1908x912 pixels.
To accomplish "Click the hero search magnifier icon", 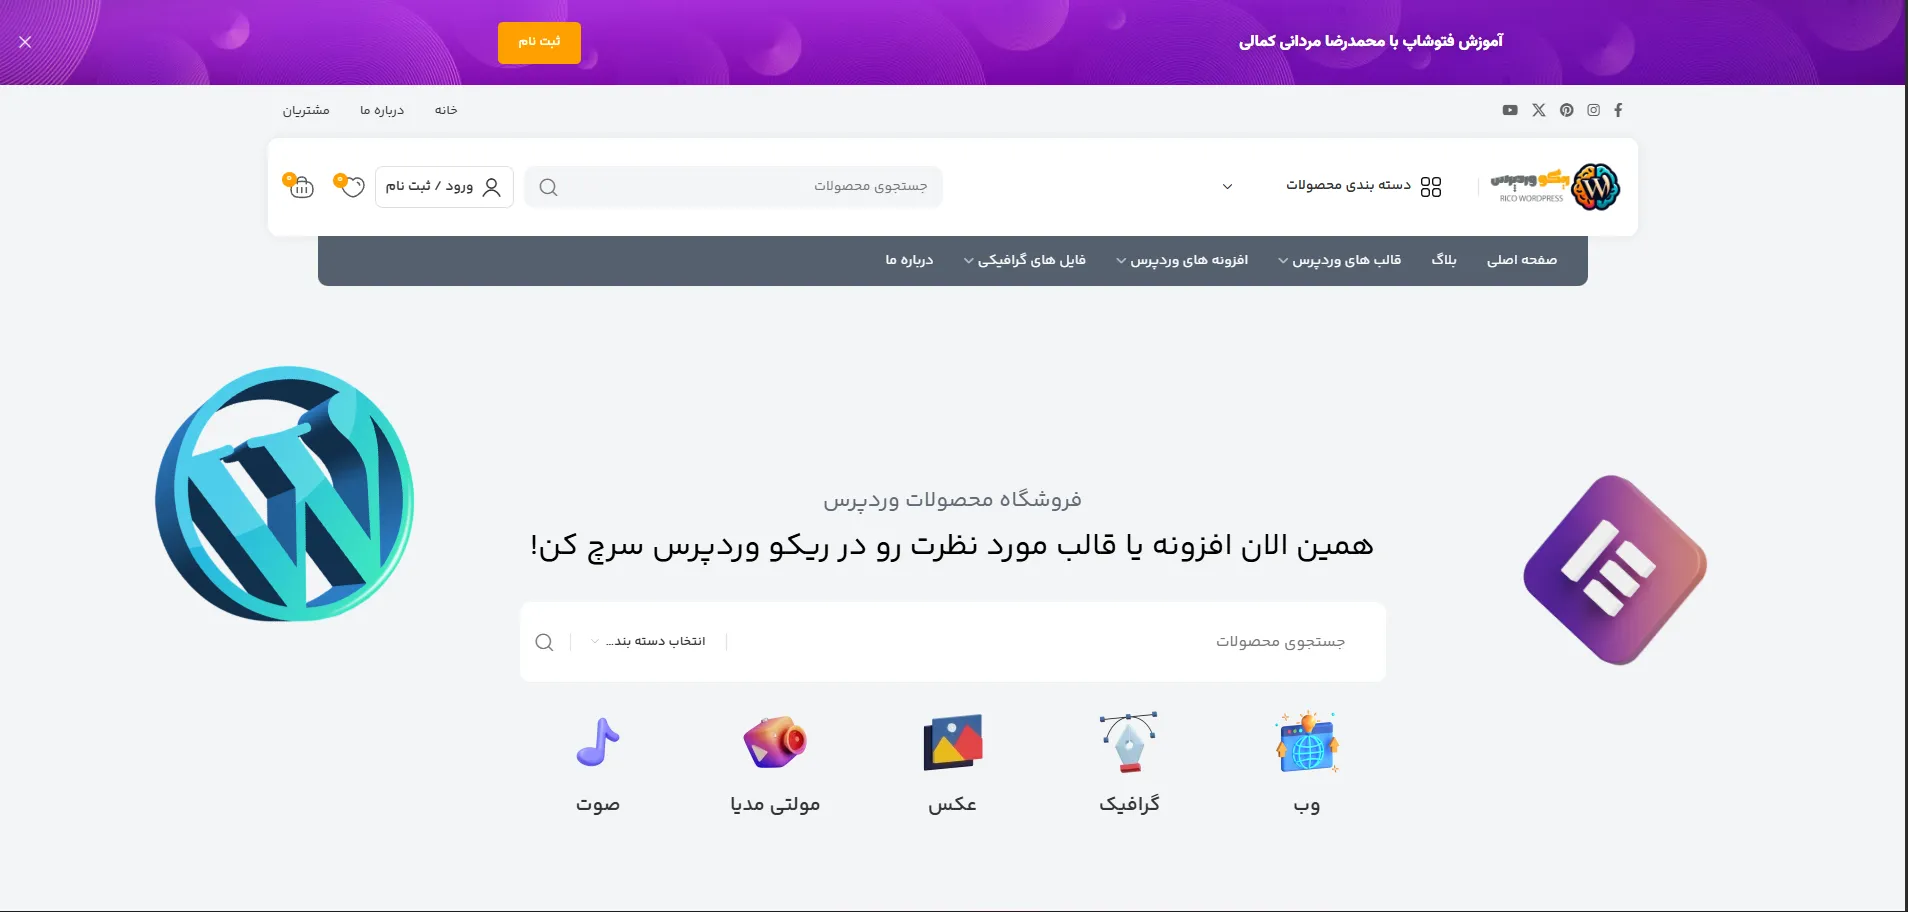I will click(544, 642).
